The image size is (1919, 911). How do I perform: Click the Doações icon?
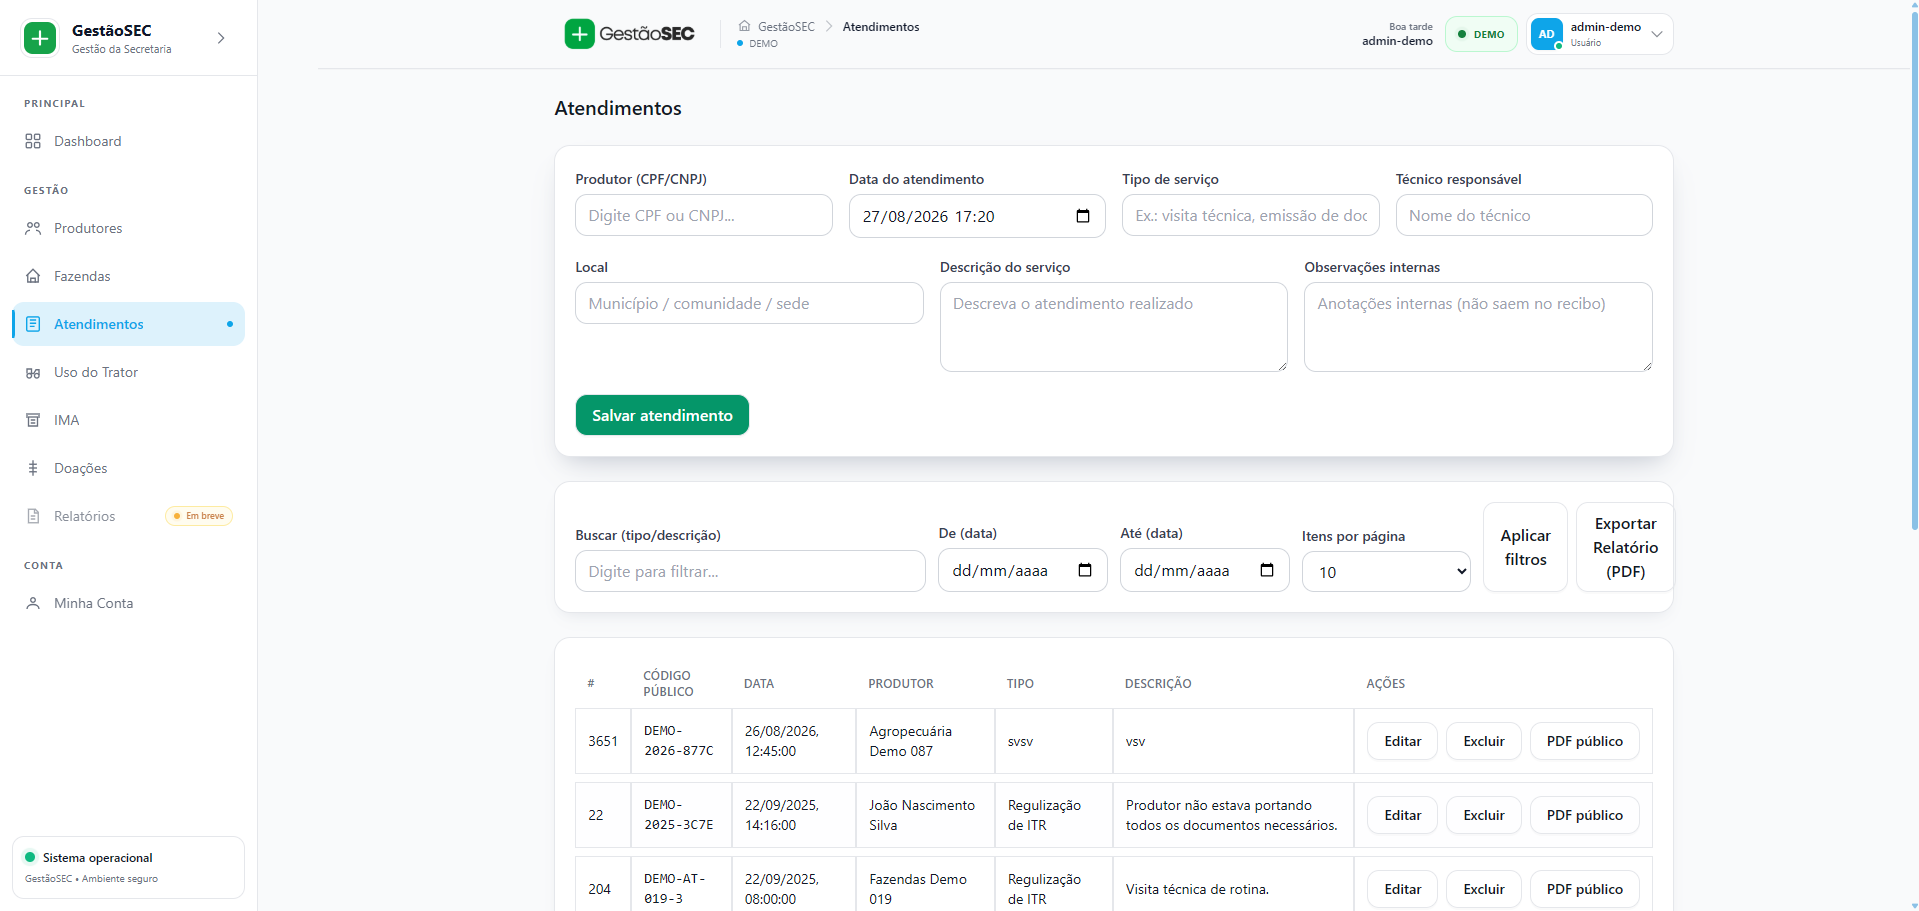pyautogui.click(x=33, y=468)
